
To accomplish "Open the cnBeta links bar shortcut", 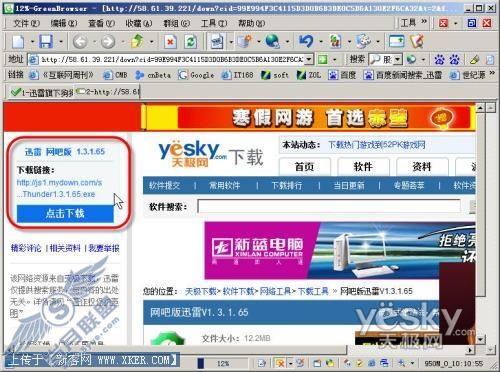I will click(153, 75).
